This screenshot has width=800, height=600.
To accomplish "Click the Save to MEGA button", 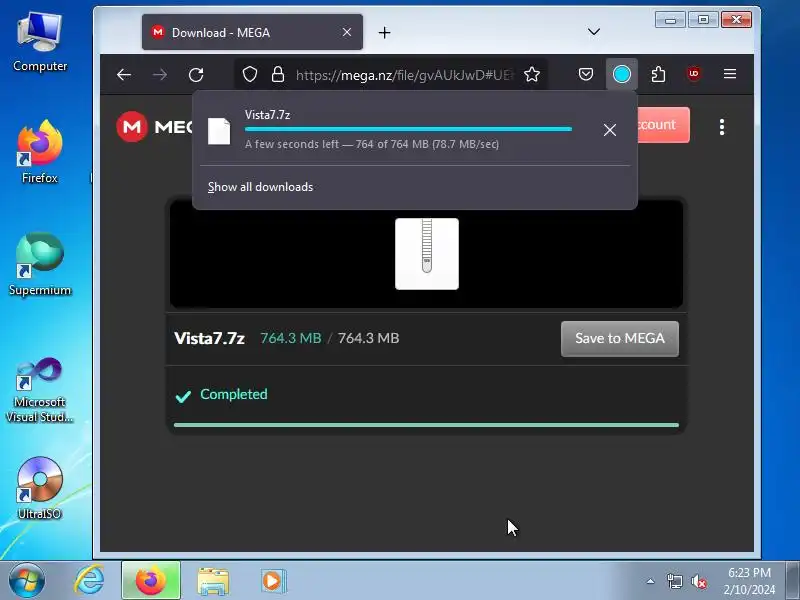I will click(x=619, y=338).
